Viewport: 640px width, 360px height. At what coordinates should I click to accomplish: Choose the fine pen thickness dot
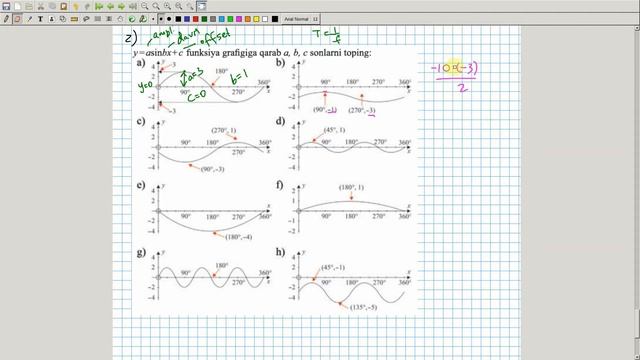pos(153,19)
